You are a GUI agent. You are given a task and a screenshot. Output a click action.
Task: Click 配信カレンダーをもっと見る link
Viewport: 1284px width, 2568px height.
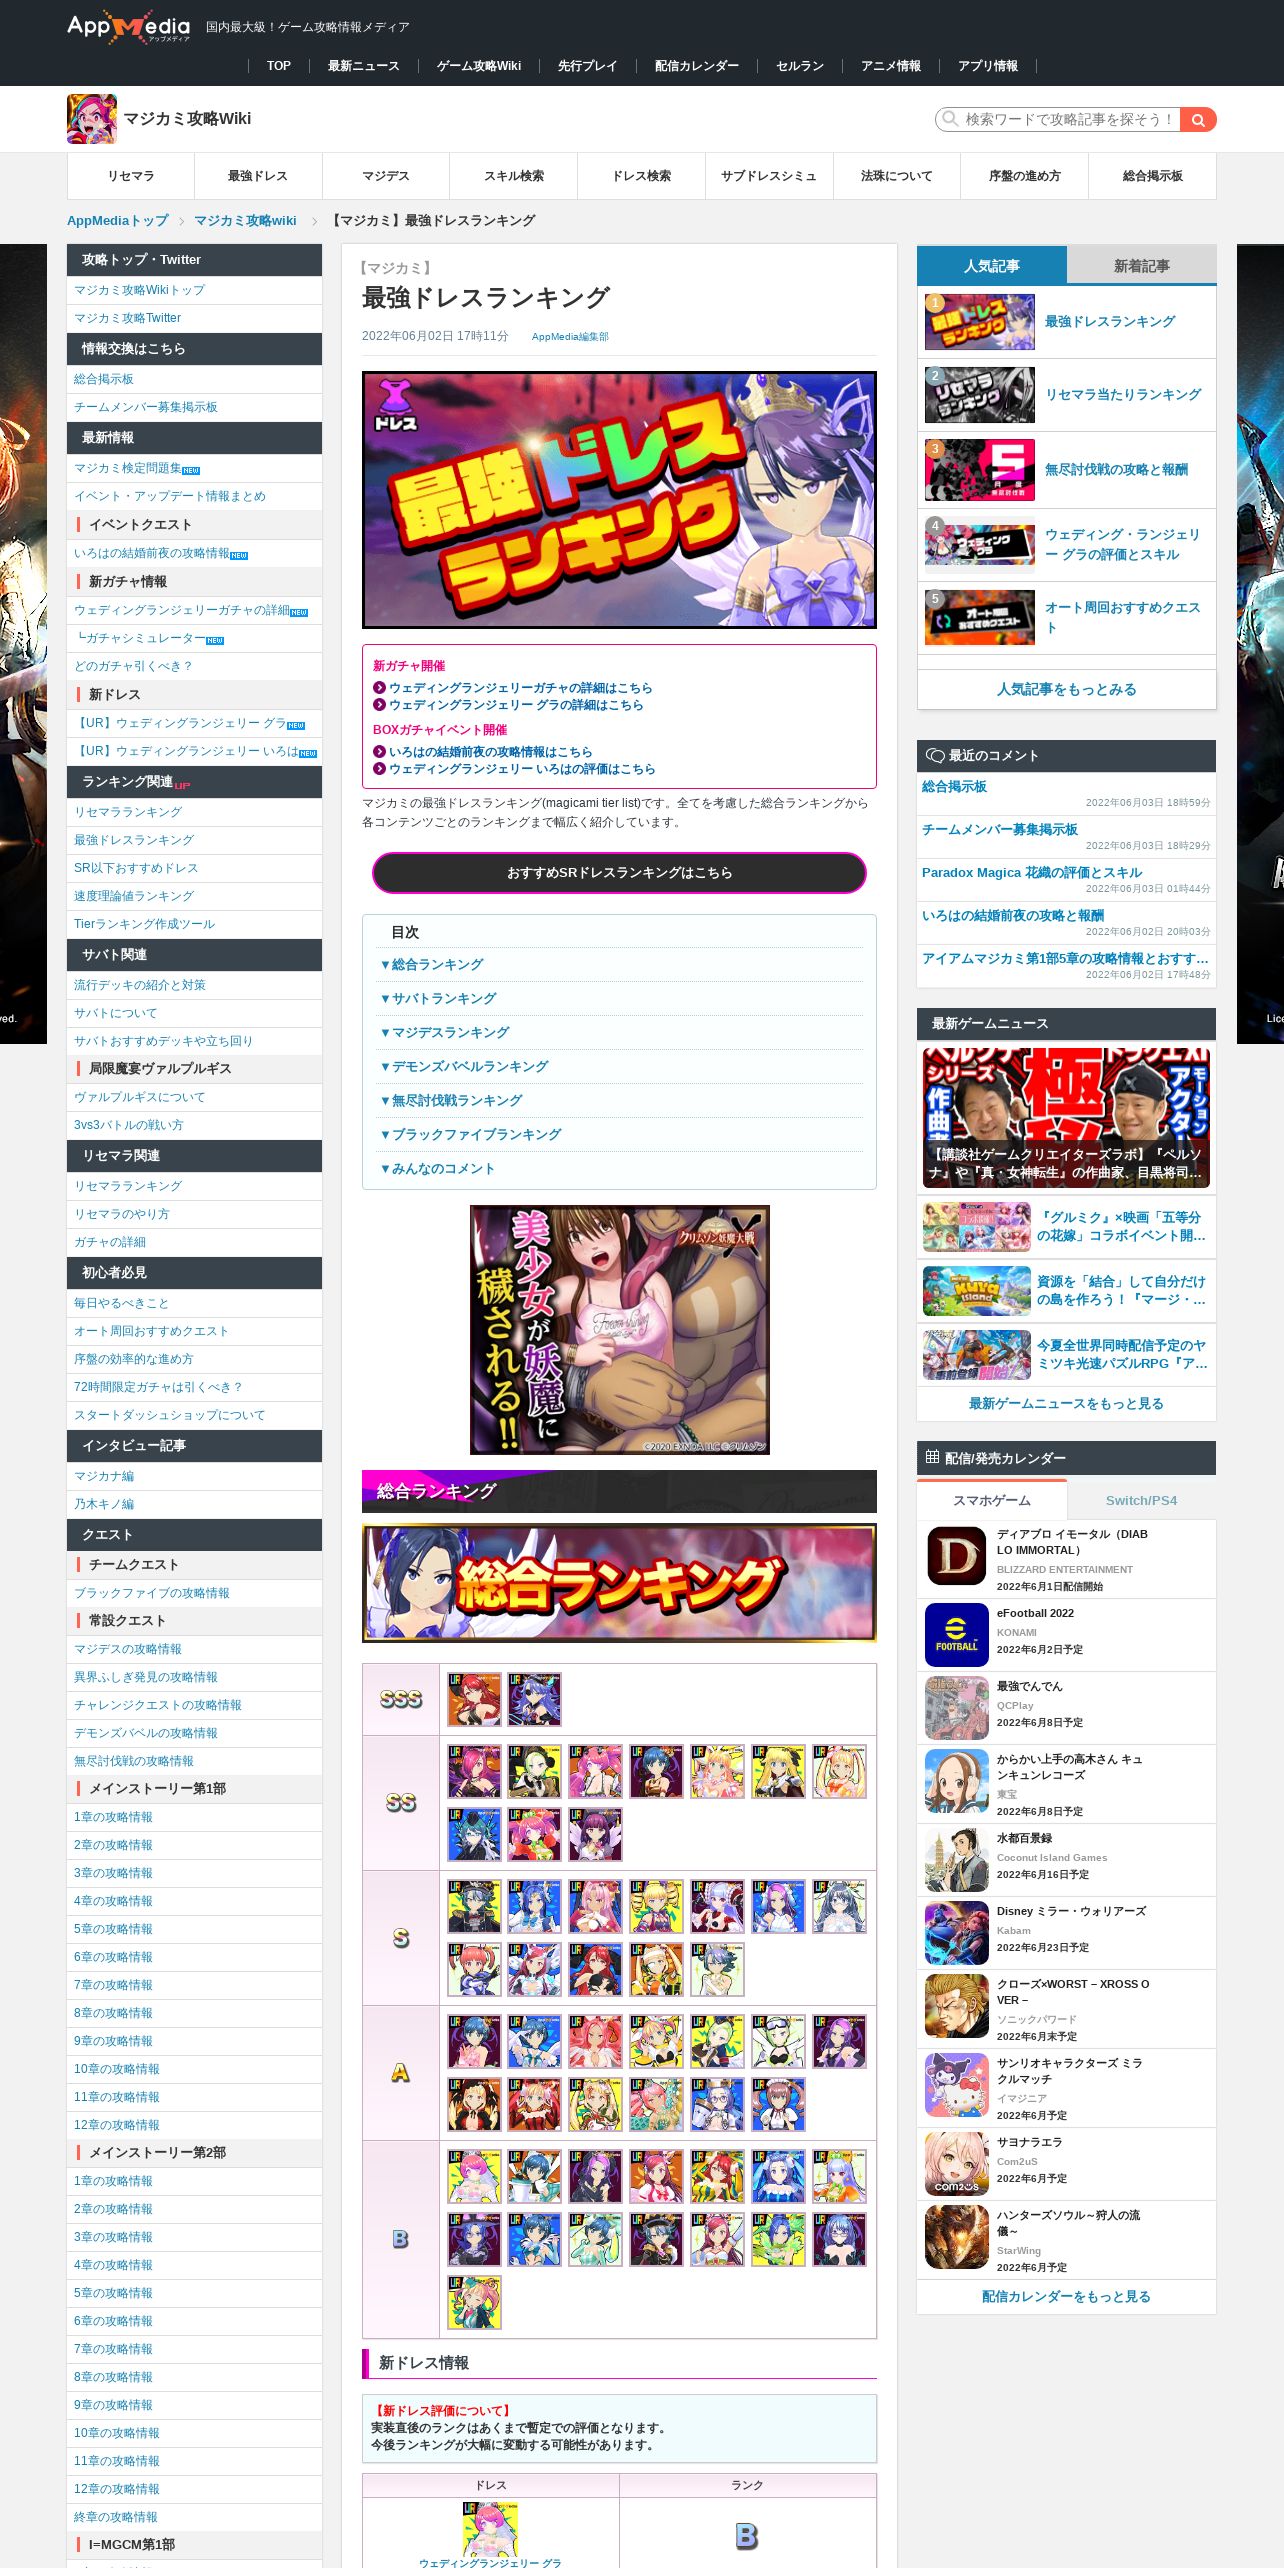tap(1066, 2296)
